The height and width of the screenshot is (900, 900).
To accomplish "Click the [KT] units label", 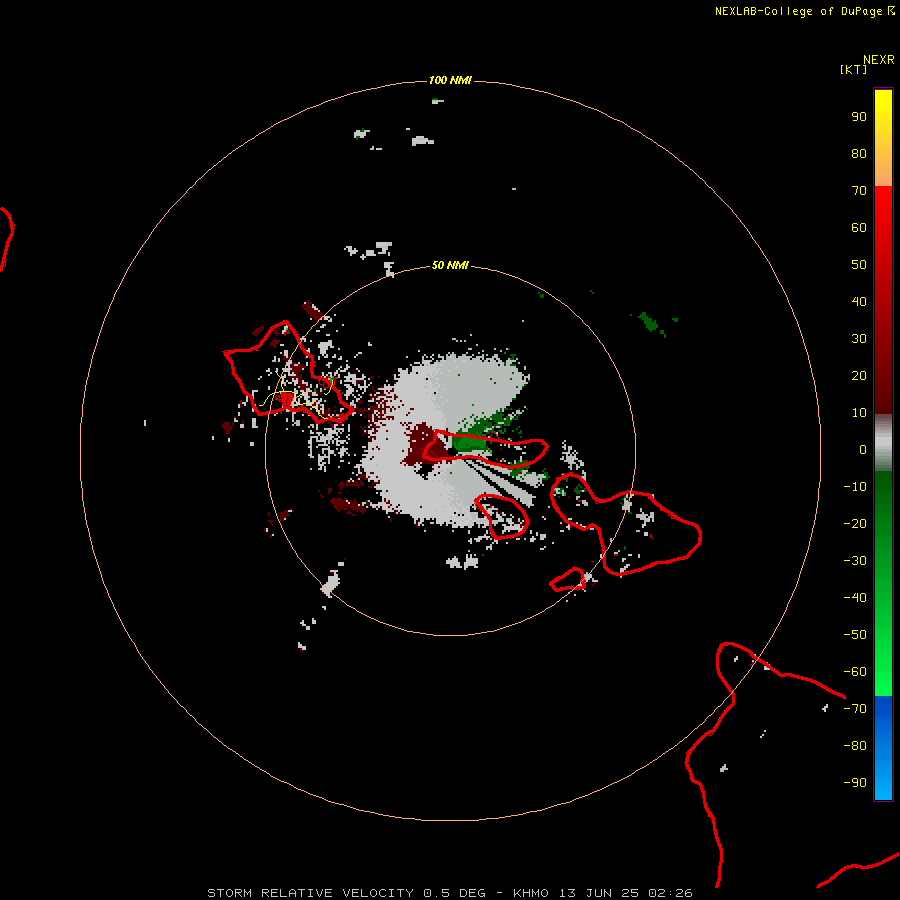I will [x=853, y=69].
